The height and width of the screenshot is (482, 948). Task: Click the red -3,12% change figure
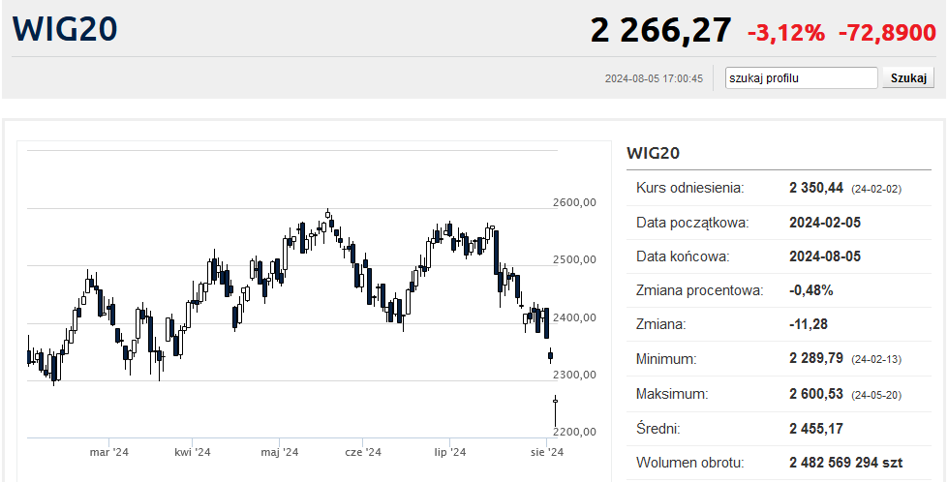pyautogui.click(x=786, y=33)
